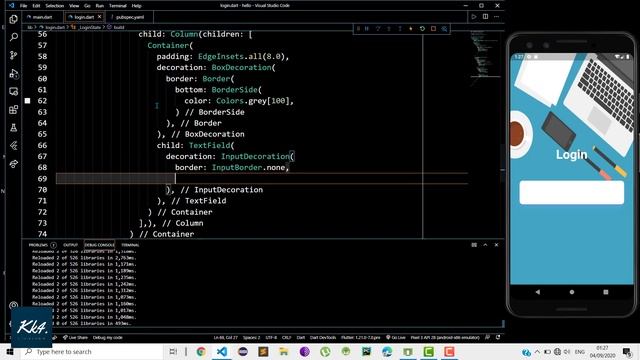Run the file with the play icon

[474, 17]
